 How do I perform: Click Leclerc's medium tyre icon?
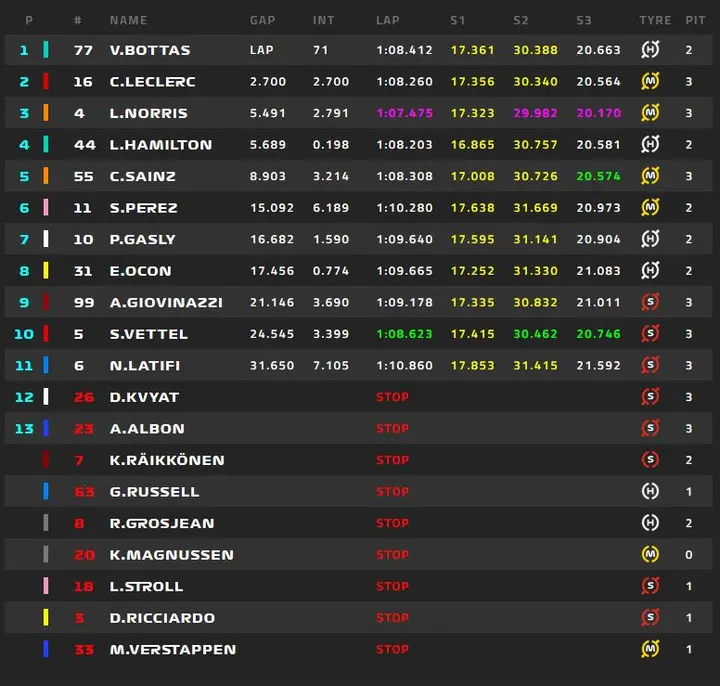click(x=650, y=81)
